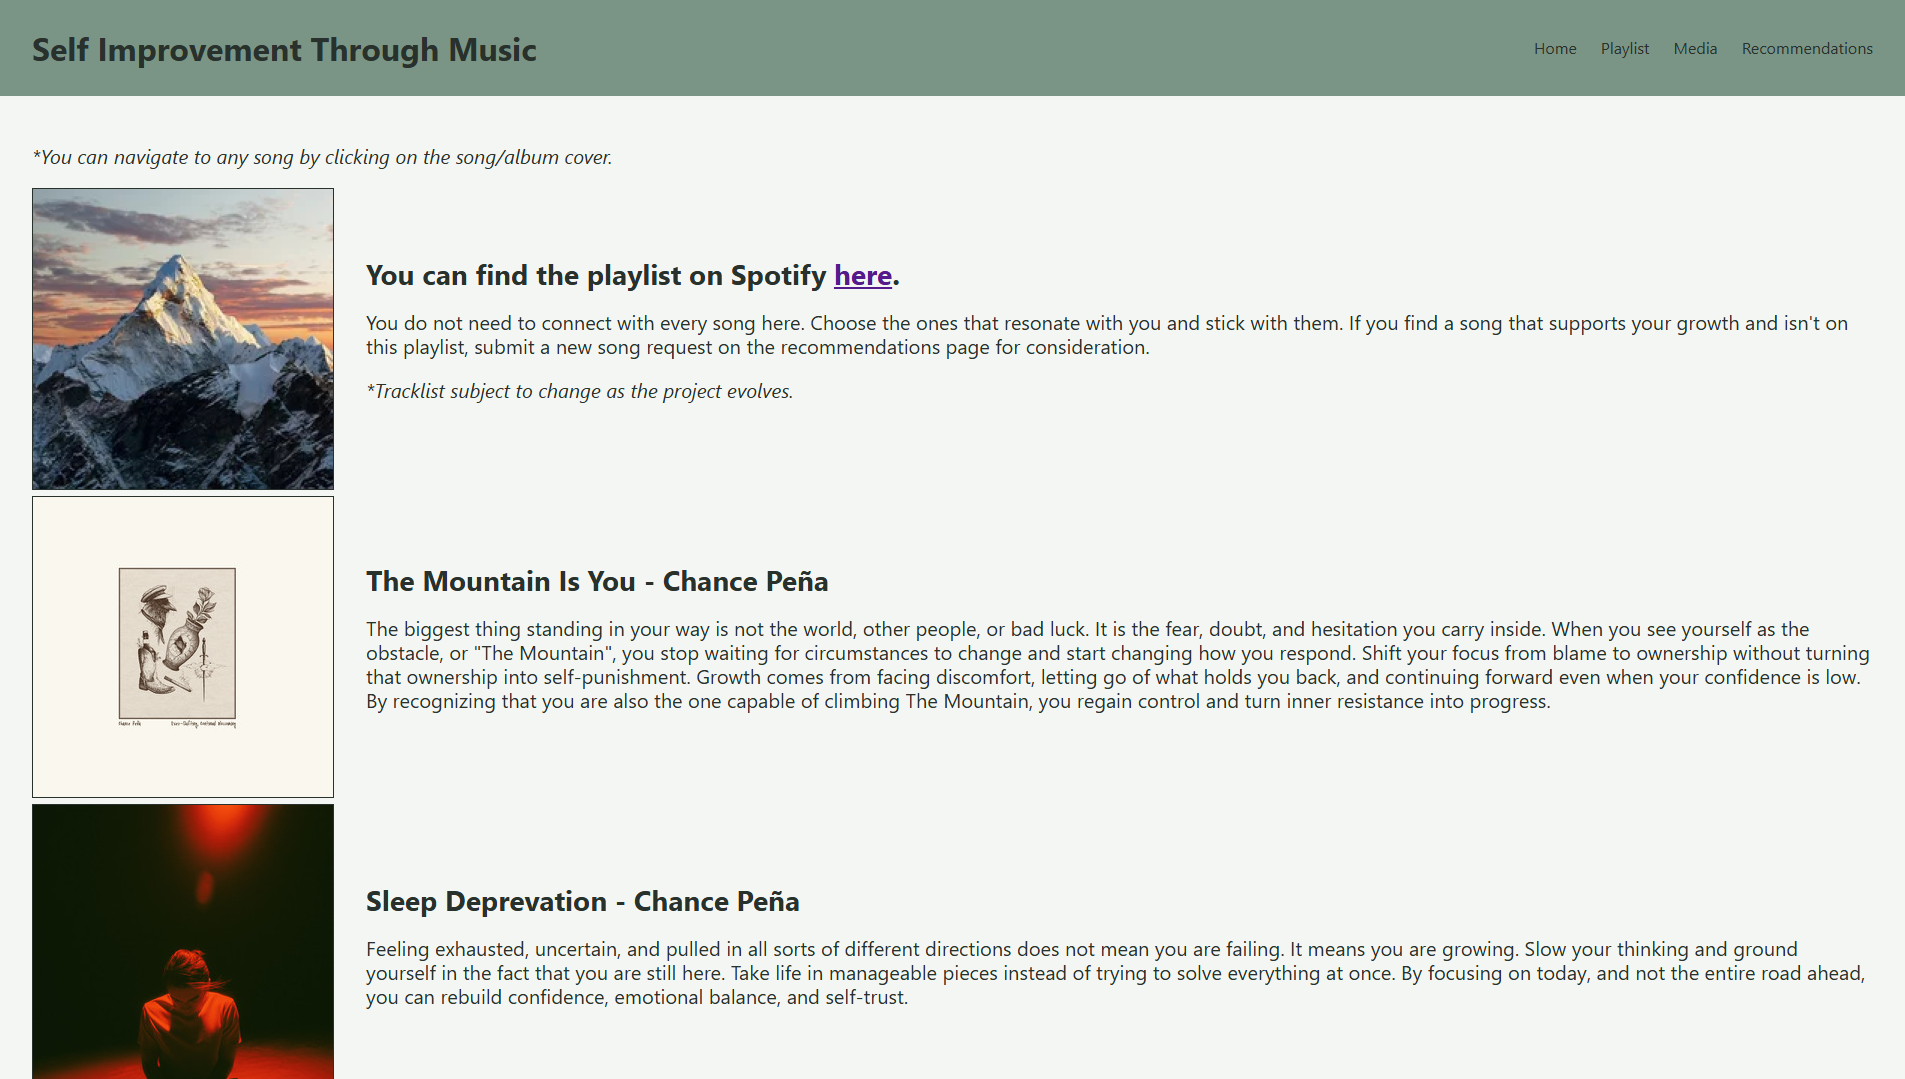Image resolution: width=1905 pixels, height=1079 pixels.
Task: Click the snowy mountain sunset image
Action: tap(183, 339)
